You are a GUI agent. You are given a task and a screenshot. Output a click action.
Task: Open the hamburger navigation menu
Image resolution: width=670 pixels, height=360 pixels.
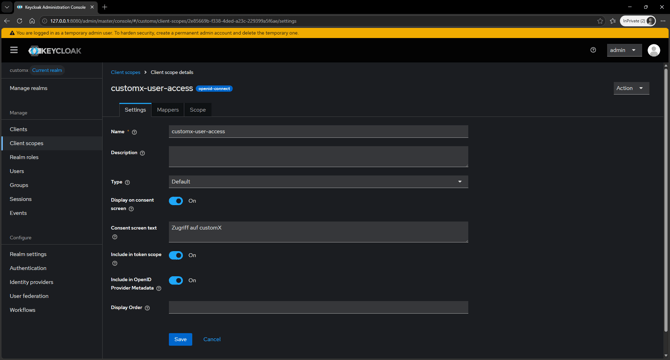[14, 50]
